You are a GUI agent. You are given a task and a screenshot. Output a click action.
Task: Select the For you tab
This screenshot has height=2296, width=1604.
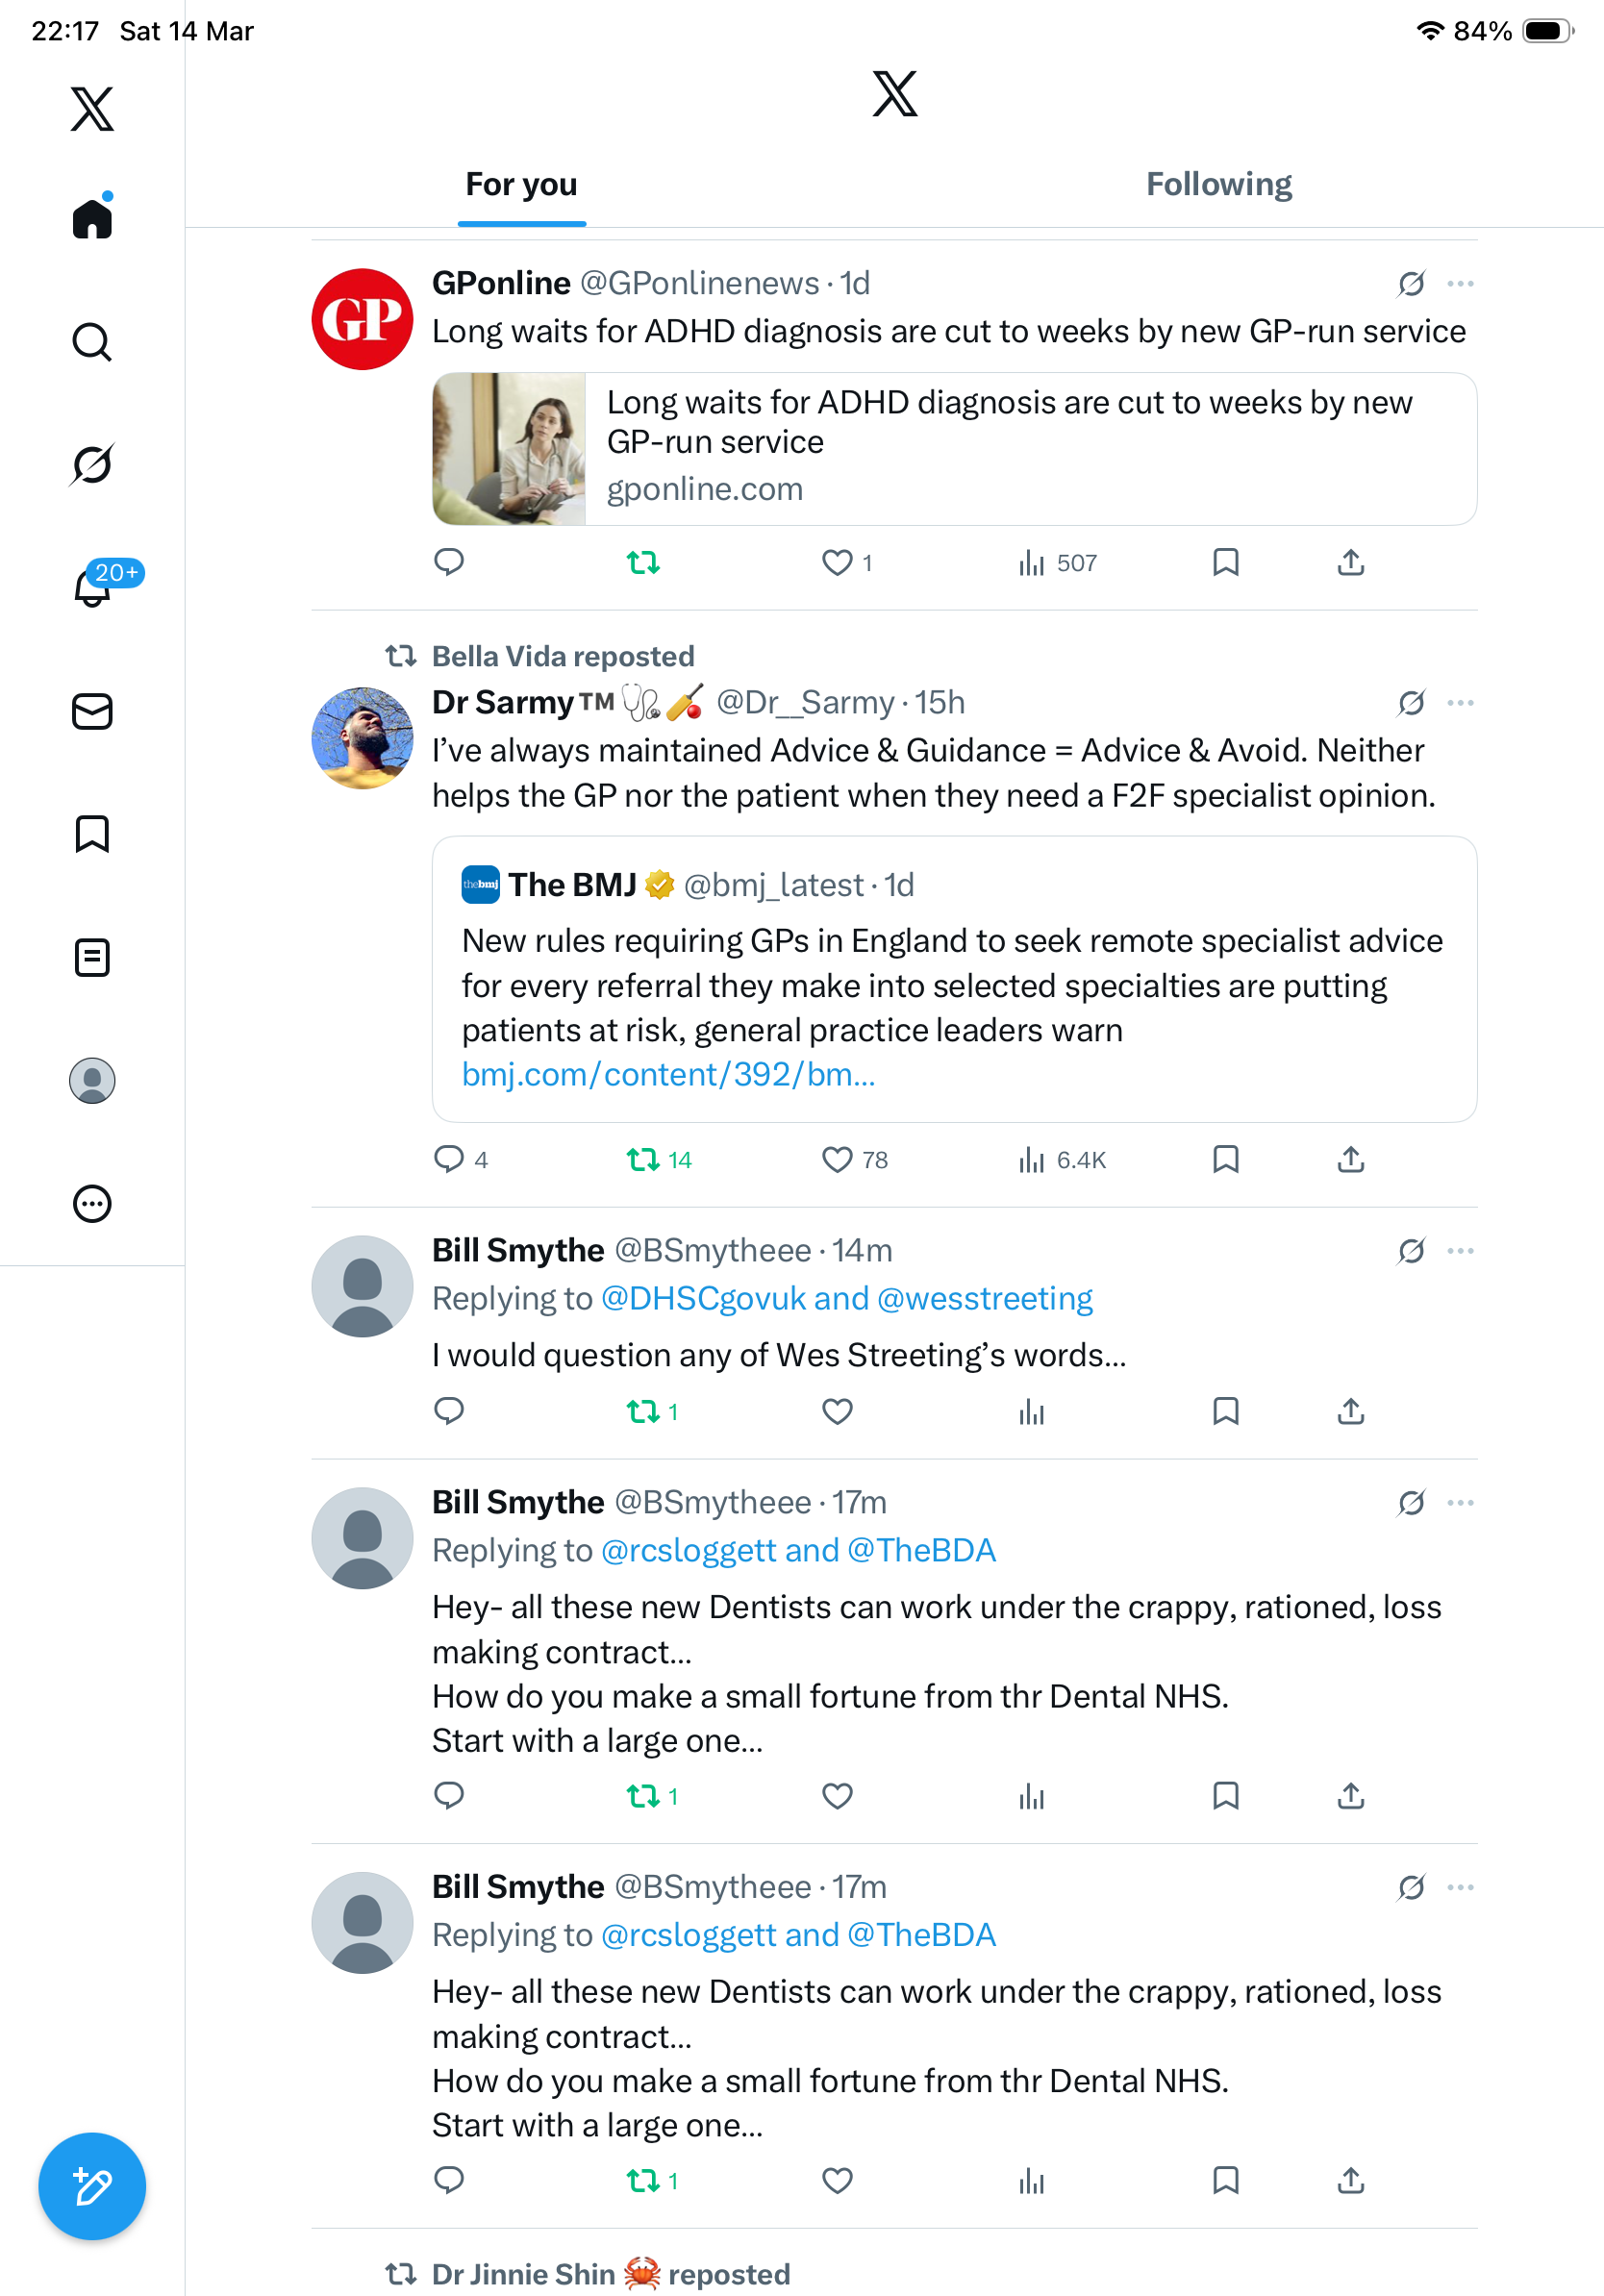click(x=521, y=184)
